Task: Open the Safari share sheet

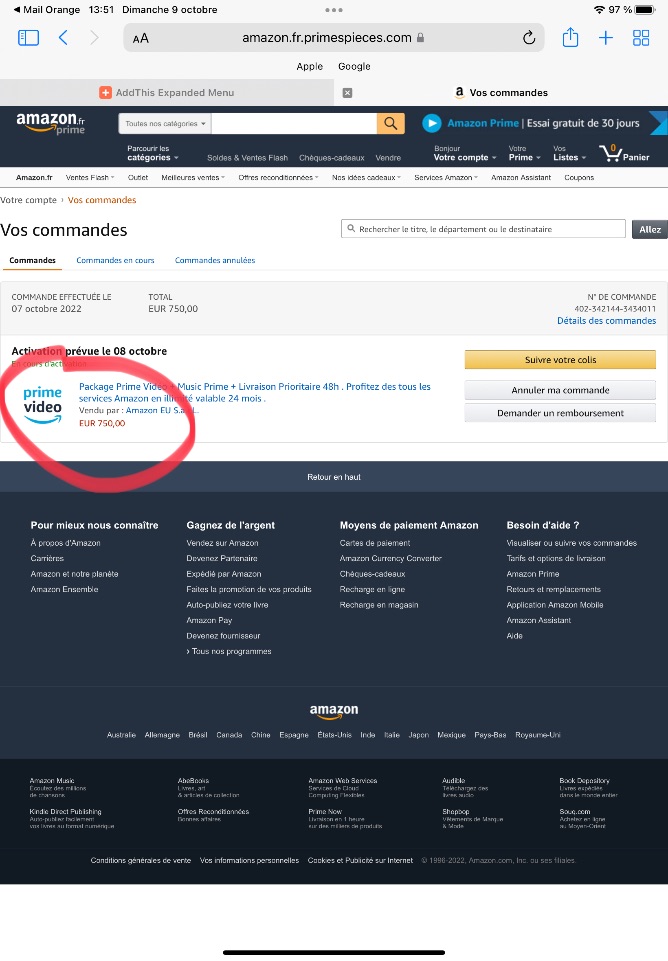Action: (571, 37)
